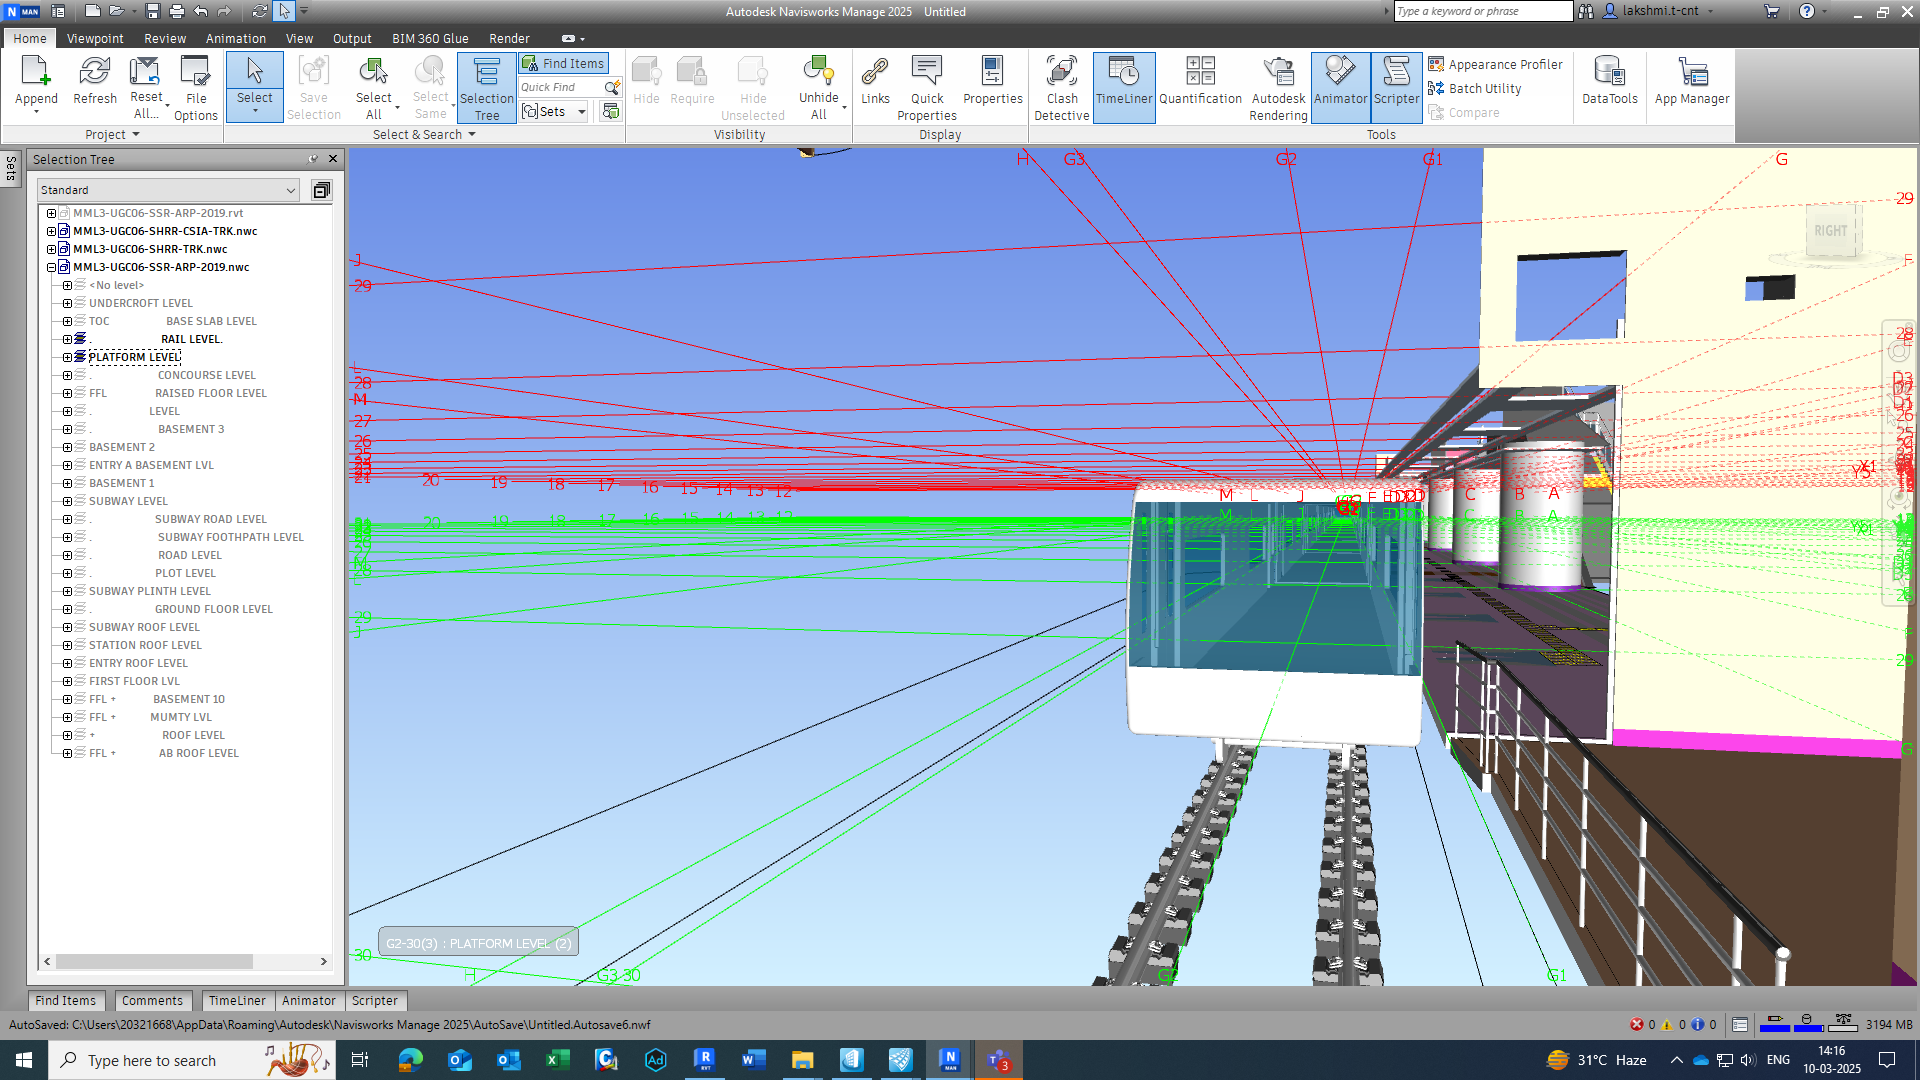Expand the CONCOURSE LEVEL tree node
Screen dimensions: 1920x1080
(67, 375)
